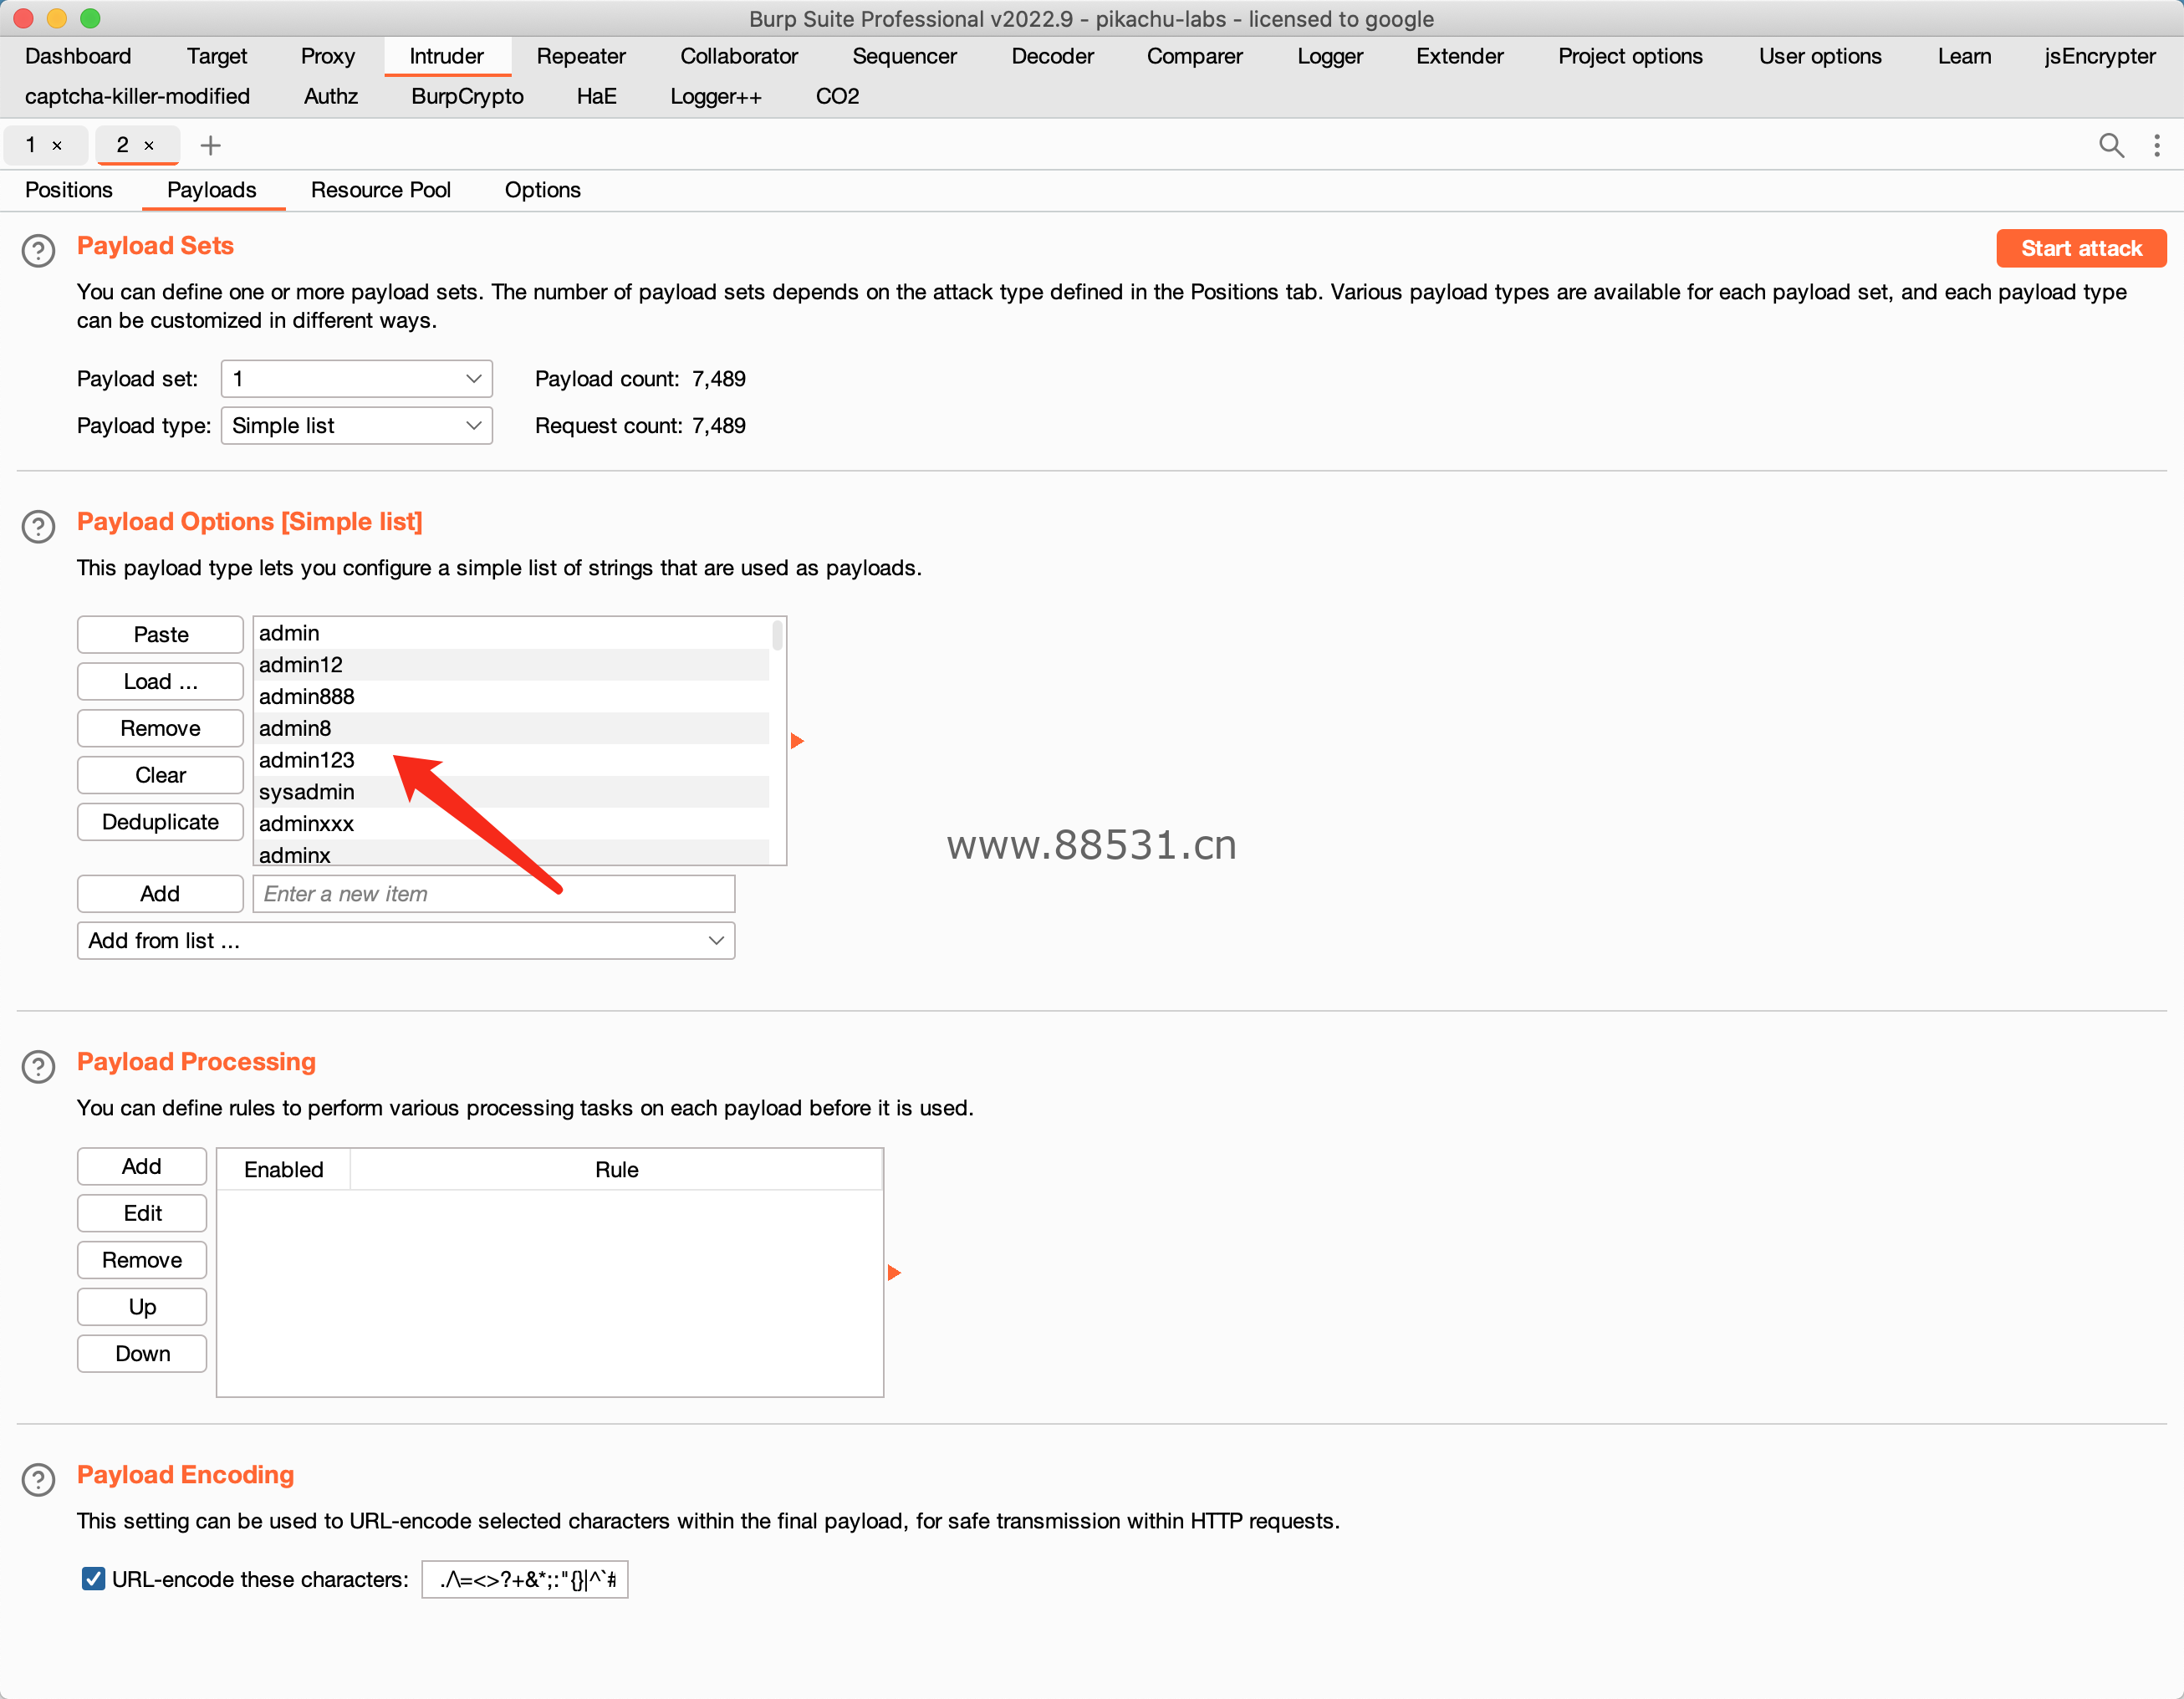This screenshot has height=1699, width=2184.
Task: Go to the Dashboard tab
Action: point(78,56)
